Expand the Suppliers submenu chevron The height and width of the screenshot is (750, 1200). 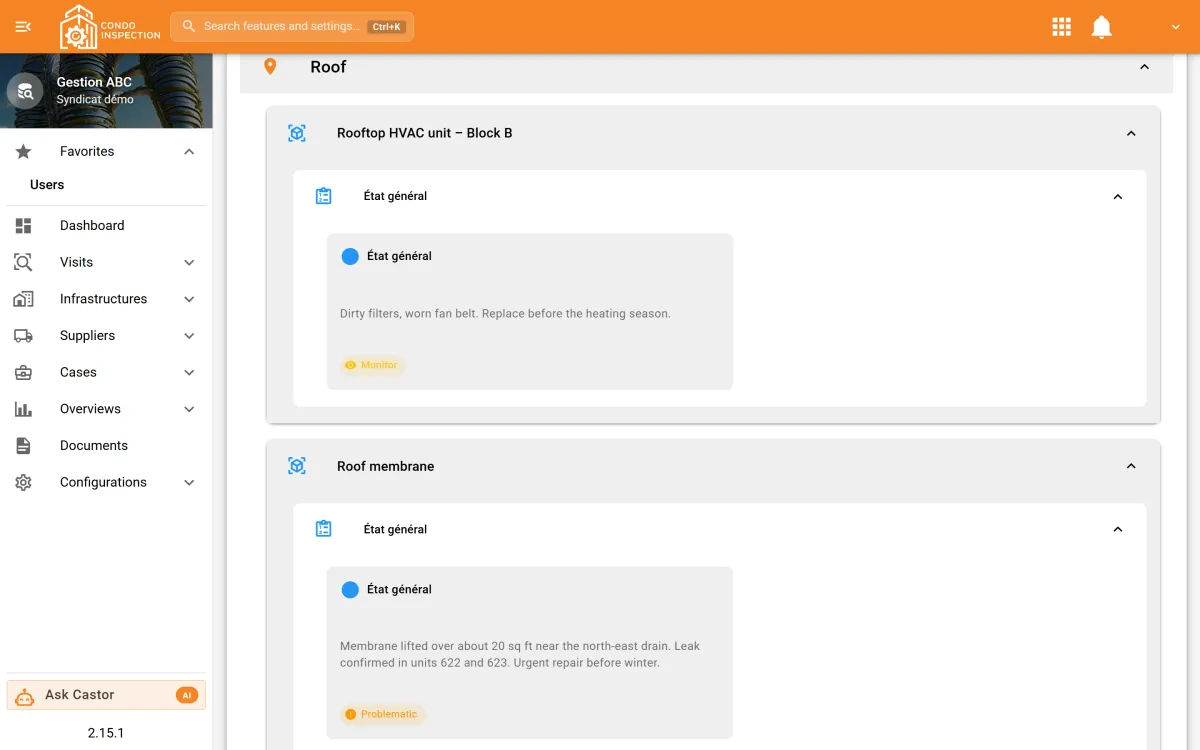[189, 335]
